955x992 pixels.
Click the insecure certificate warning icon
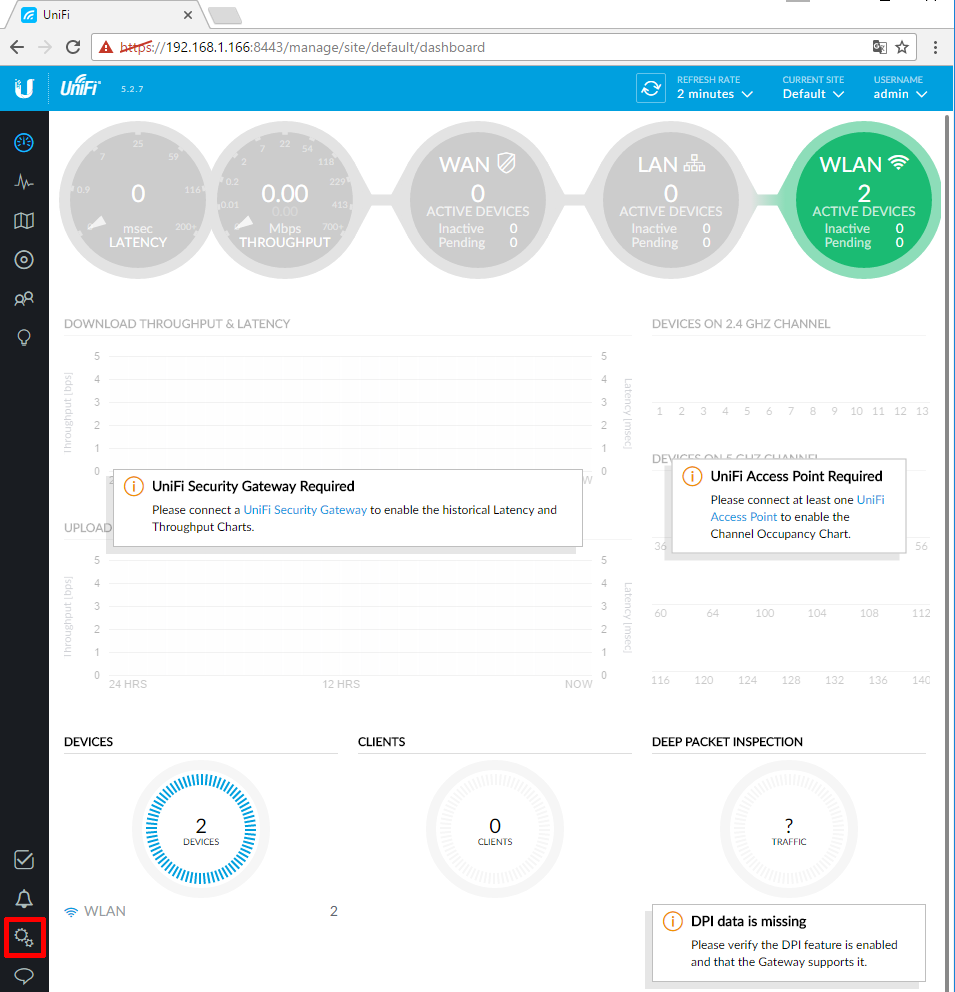click(x=106, y=47)
